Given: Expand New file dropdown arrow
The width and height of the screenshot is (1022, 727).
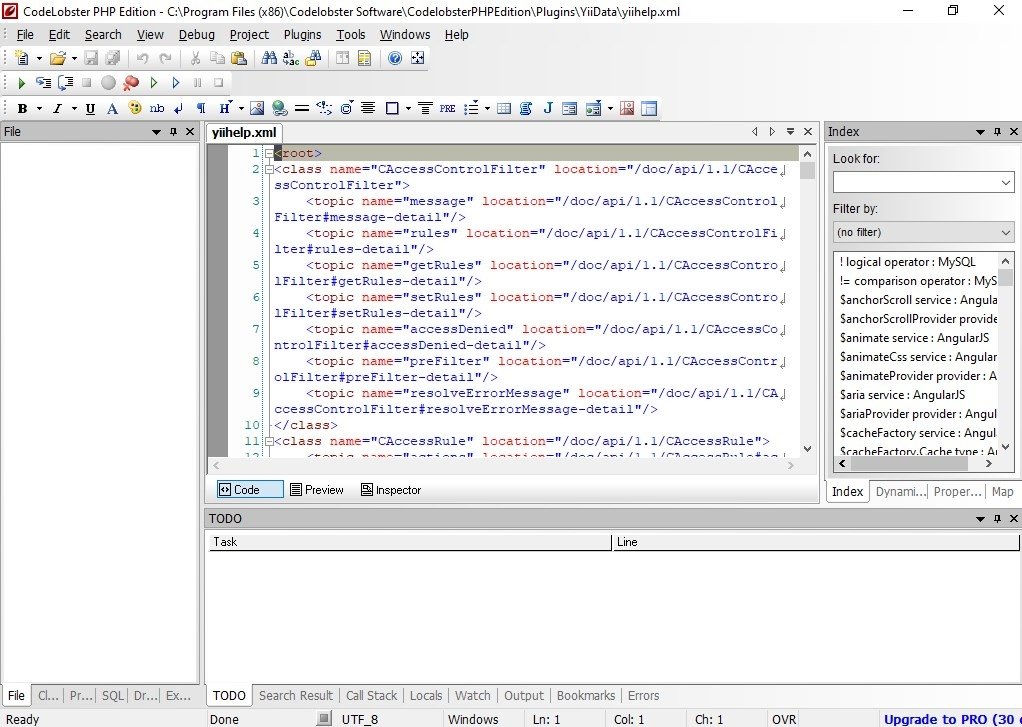Looking at the screenshot, I should tap(39, 58).
